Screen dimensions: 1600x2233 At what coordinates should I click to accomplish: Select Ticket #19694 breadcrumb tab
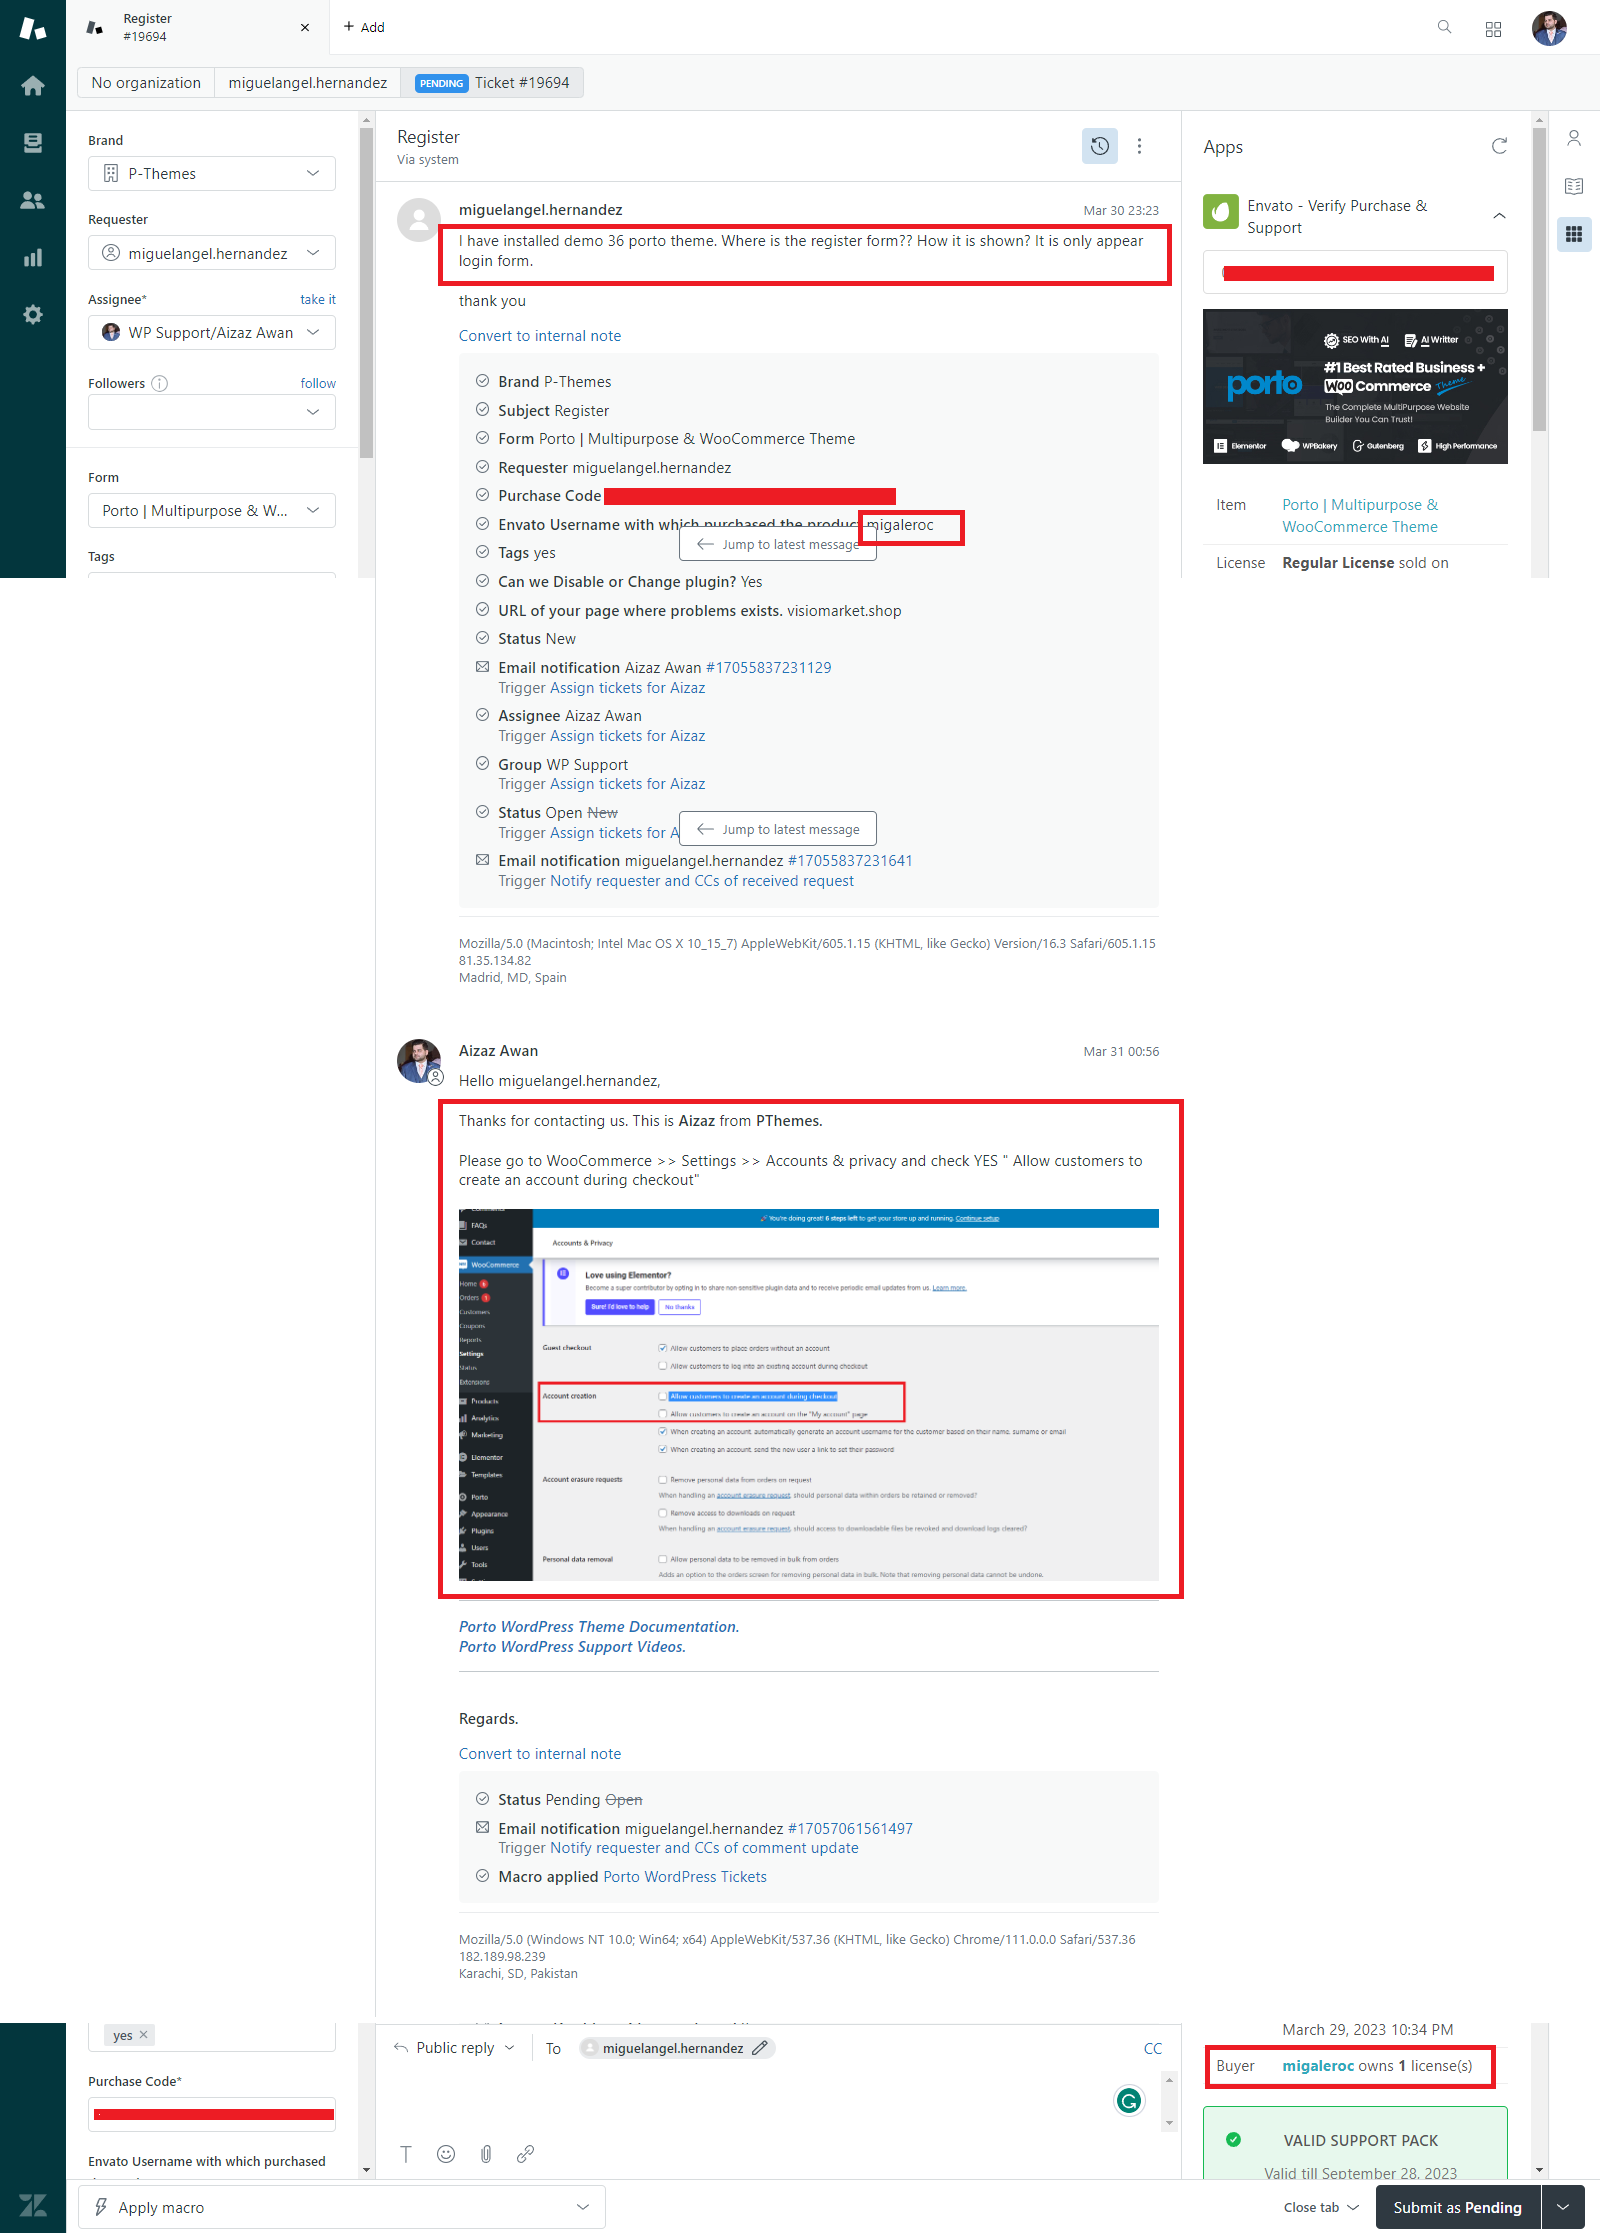493,83
